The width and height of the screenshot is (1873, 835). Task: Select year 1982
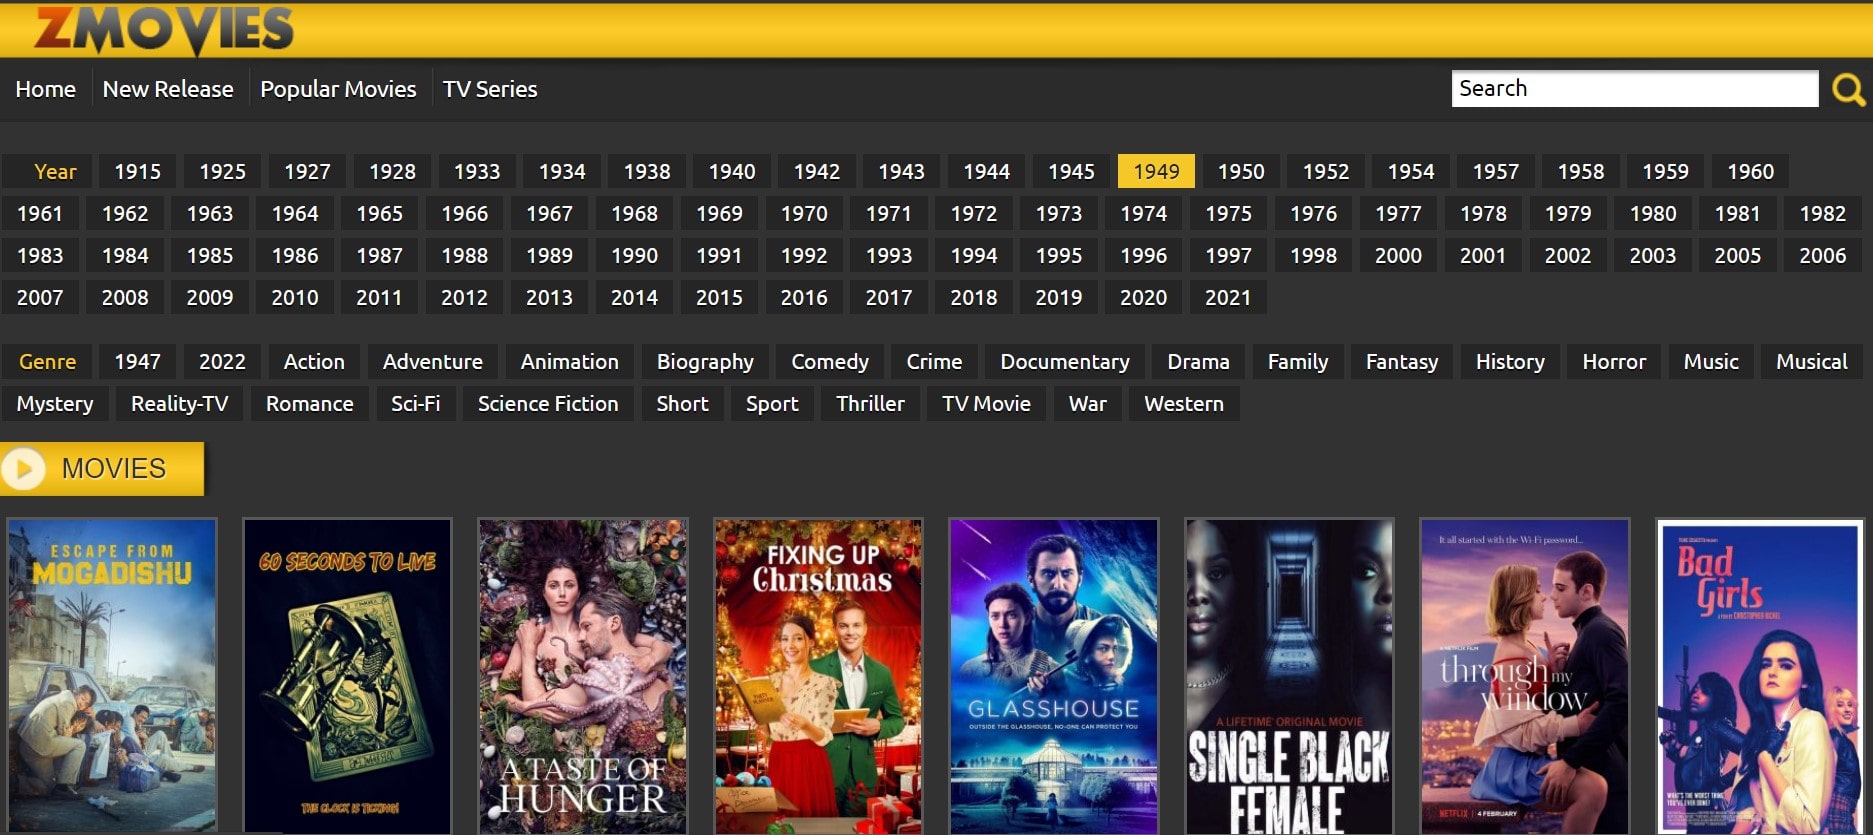(x=1822, y=213)
